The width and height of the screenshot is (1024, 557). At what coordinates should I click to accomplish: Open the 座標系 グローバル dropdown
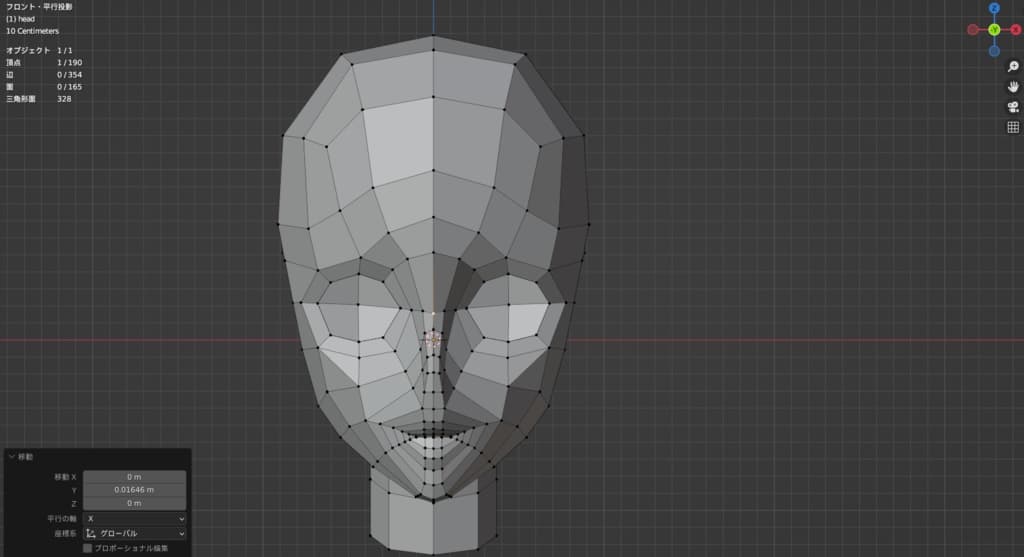tap(134, 534)
